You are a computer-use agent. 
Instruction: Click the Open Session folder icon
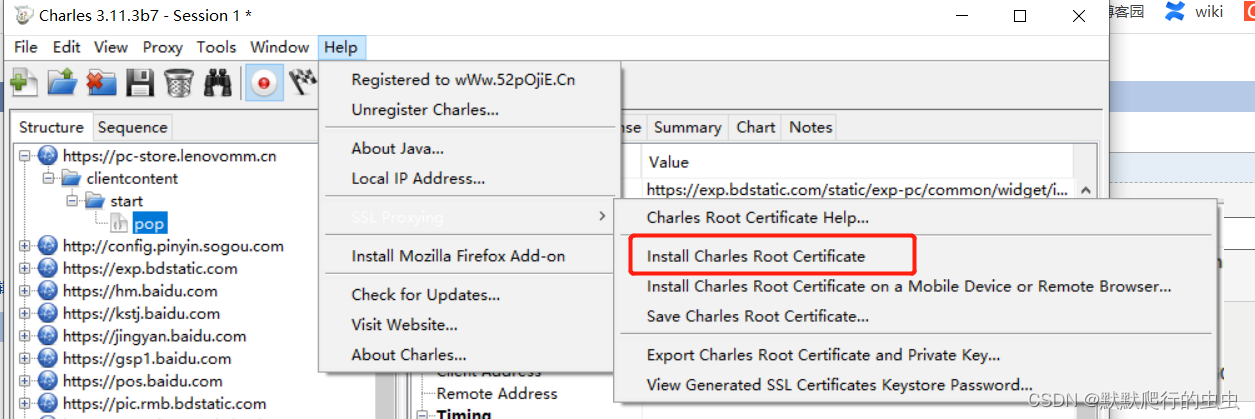63,83
